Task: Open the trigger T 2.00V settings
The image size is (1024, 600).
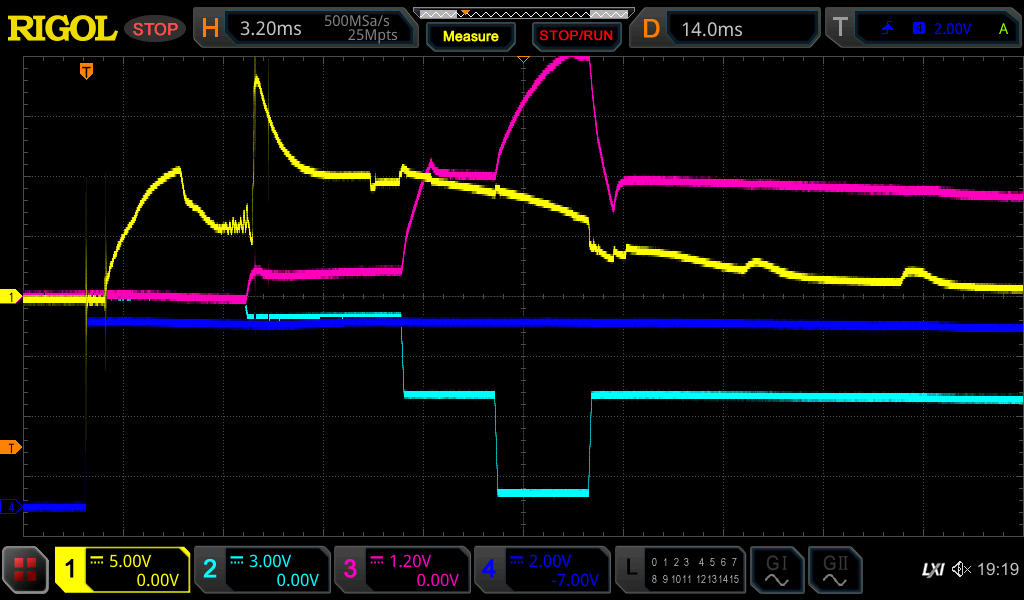Action: tap(924, 29)
